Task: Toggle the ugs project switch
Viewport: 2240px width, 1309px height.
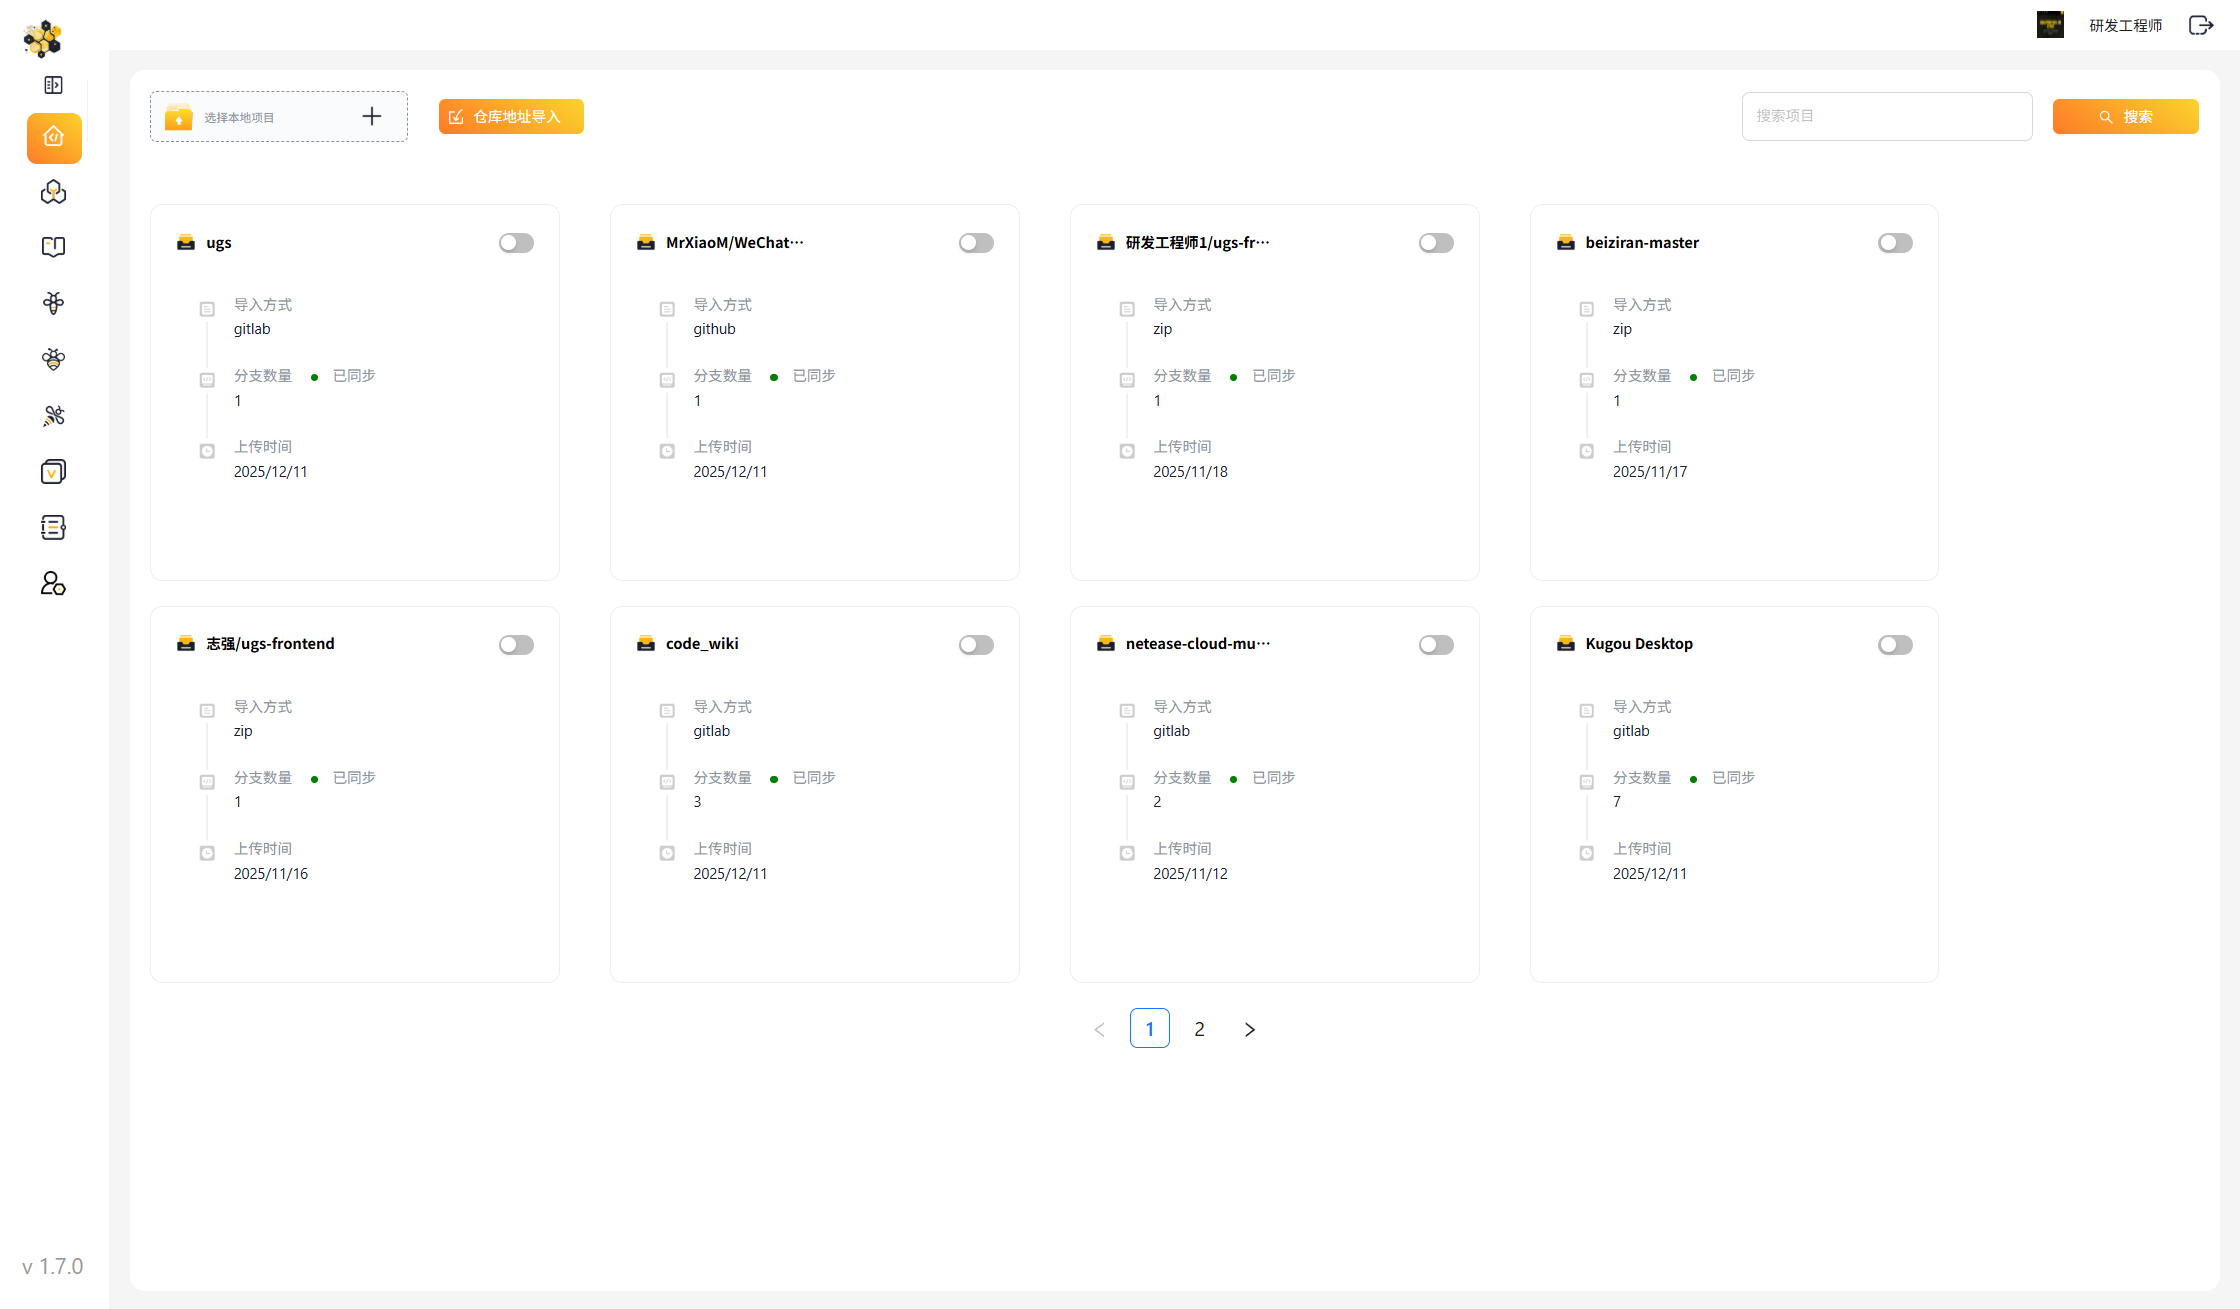Action: click(x=516, y=243)
